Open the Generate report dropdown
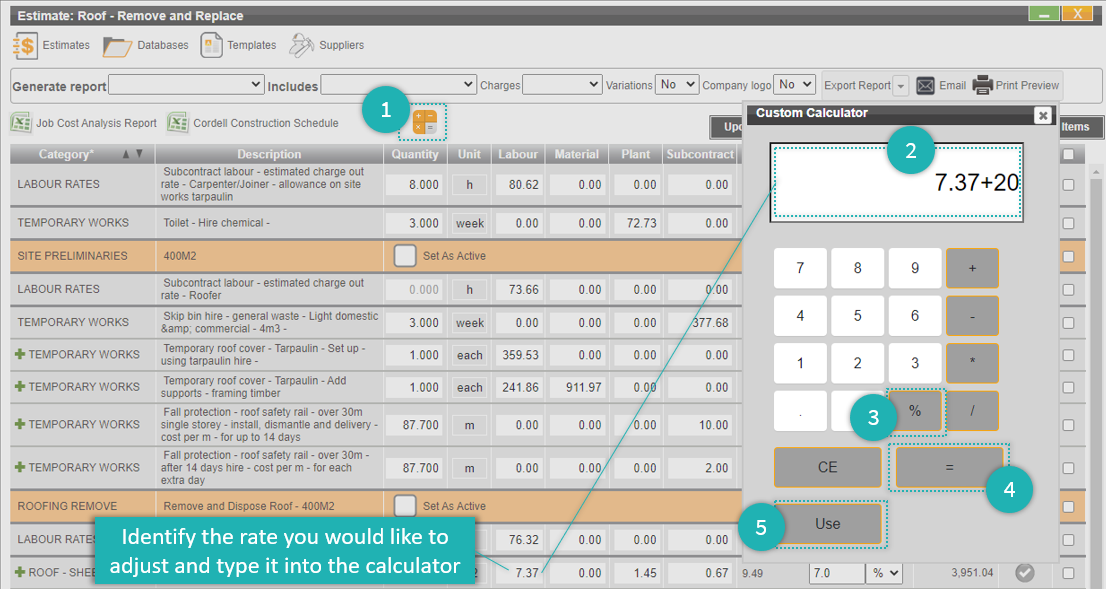Screen dimensions: 1106x589 (186, 85)
